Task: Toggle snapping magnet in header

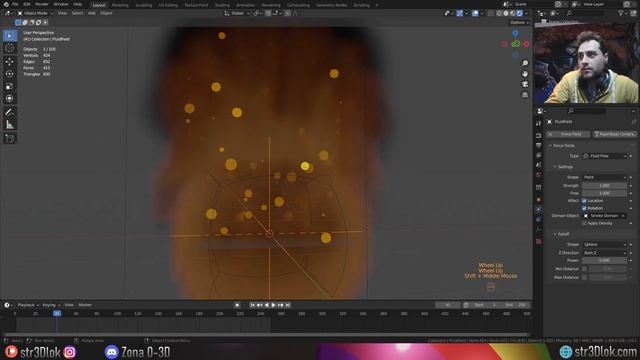Action: pyautogui.click(x=268, y=13)
